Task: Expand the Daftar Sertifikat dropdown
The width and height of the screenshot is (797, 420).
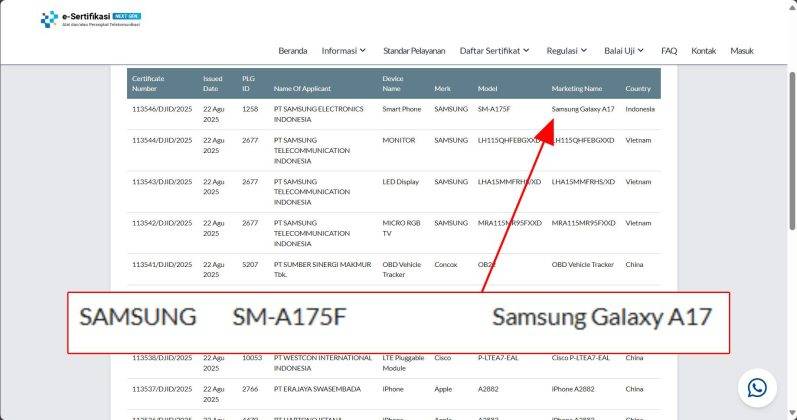Action: coord(494,51)
